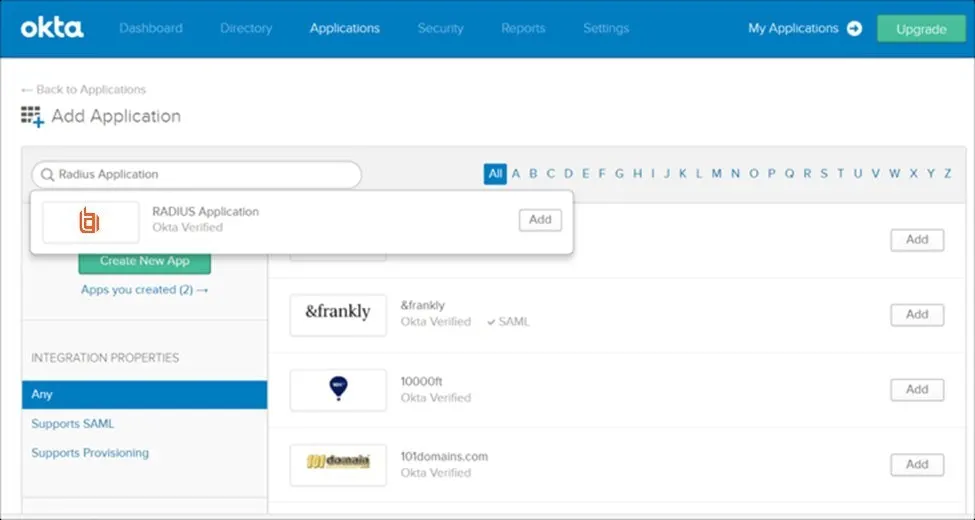Filter apps by letter F
The image size is (975, 520).
click(x=601, y=174)
